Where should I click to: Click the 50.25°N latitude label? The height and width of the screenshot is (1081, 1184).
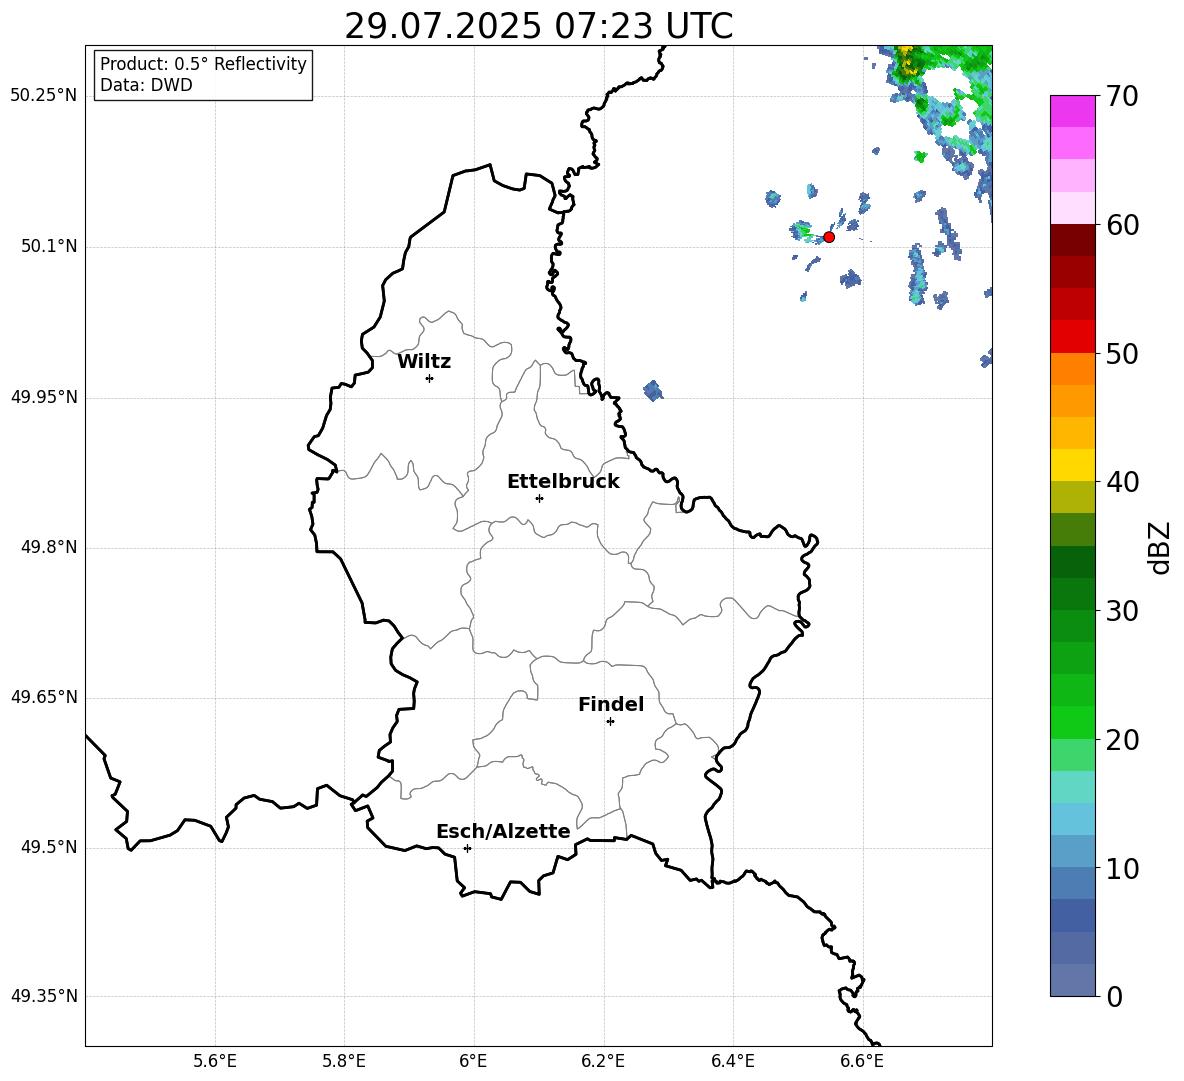click(x=44, y=96)
